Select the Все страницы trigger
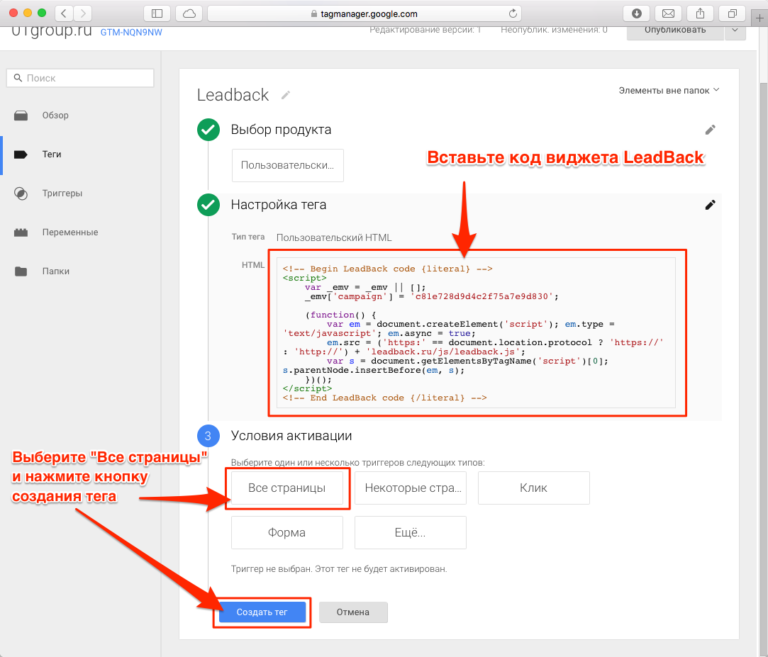 (x=287, y=488)
